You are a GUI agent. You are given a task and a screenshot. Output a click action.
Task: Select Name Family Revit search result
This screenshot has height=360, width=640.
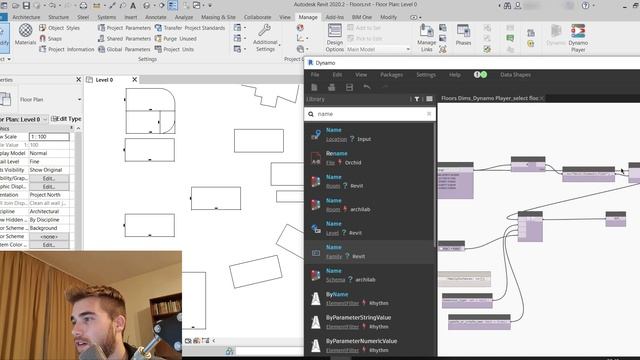tap(369, 251)
